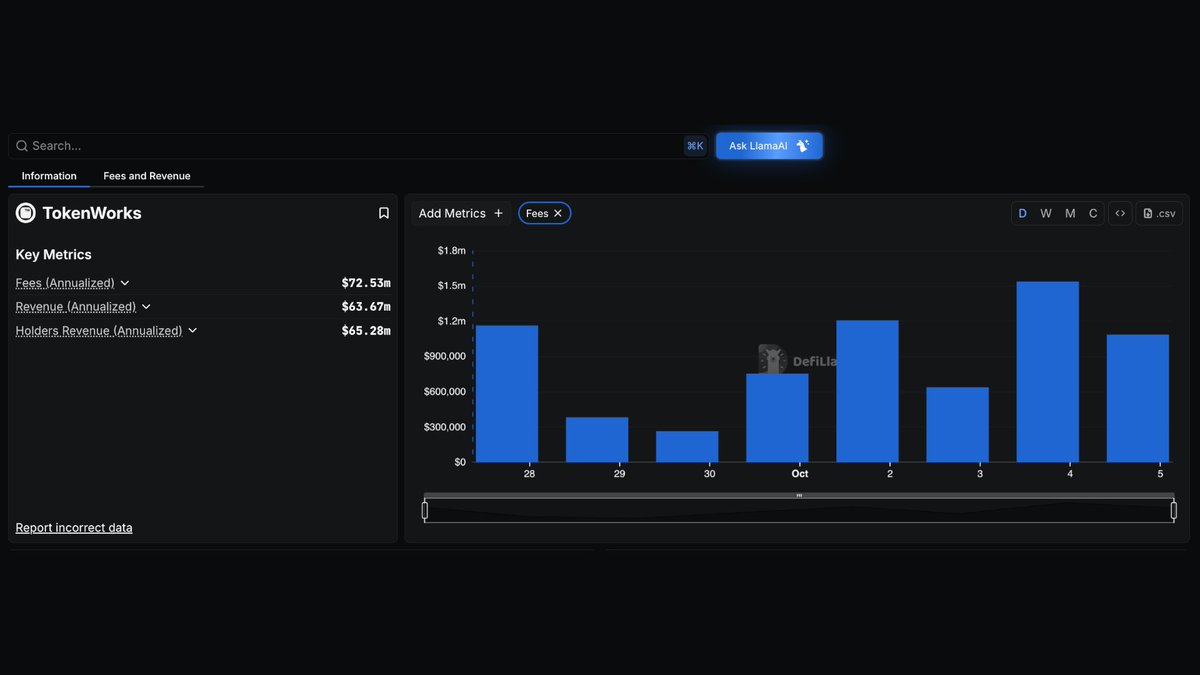Click the TokenWorks logo icon
The width and height of the screenshot is (1200, 675).
click(26, 213)
